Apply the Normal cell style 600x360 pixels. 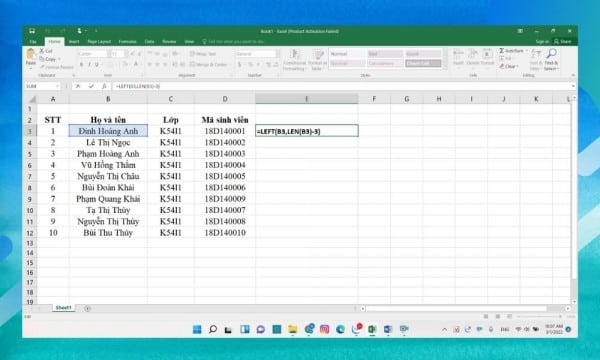point(347,54)
